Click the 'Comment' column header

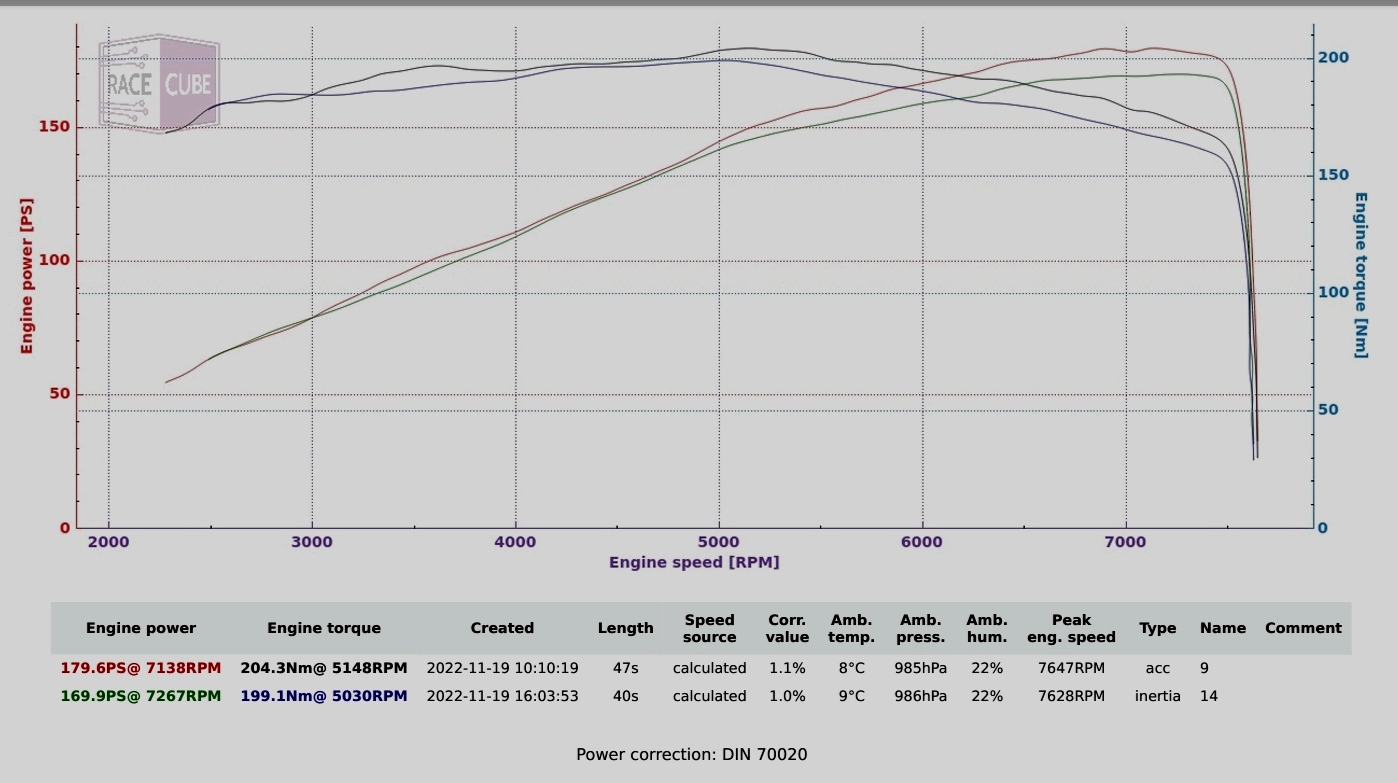[x=1303, y=628]
